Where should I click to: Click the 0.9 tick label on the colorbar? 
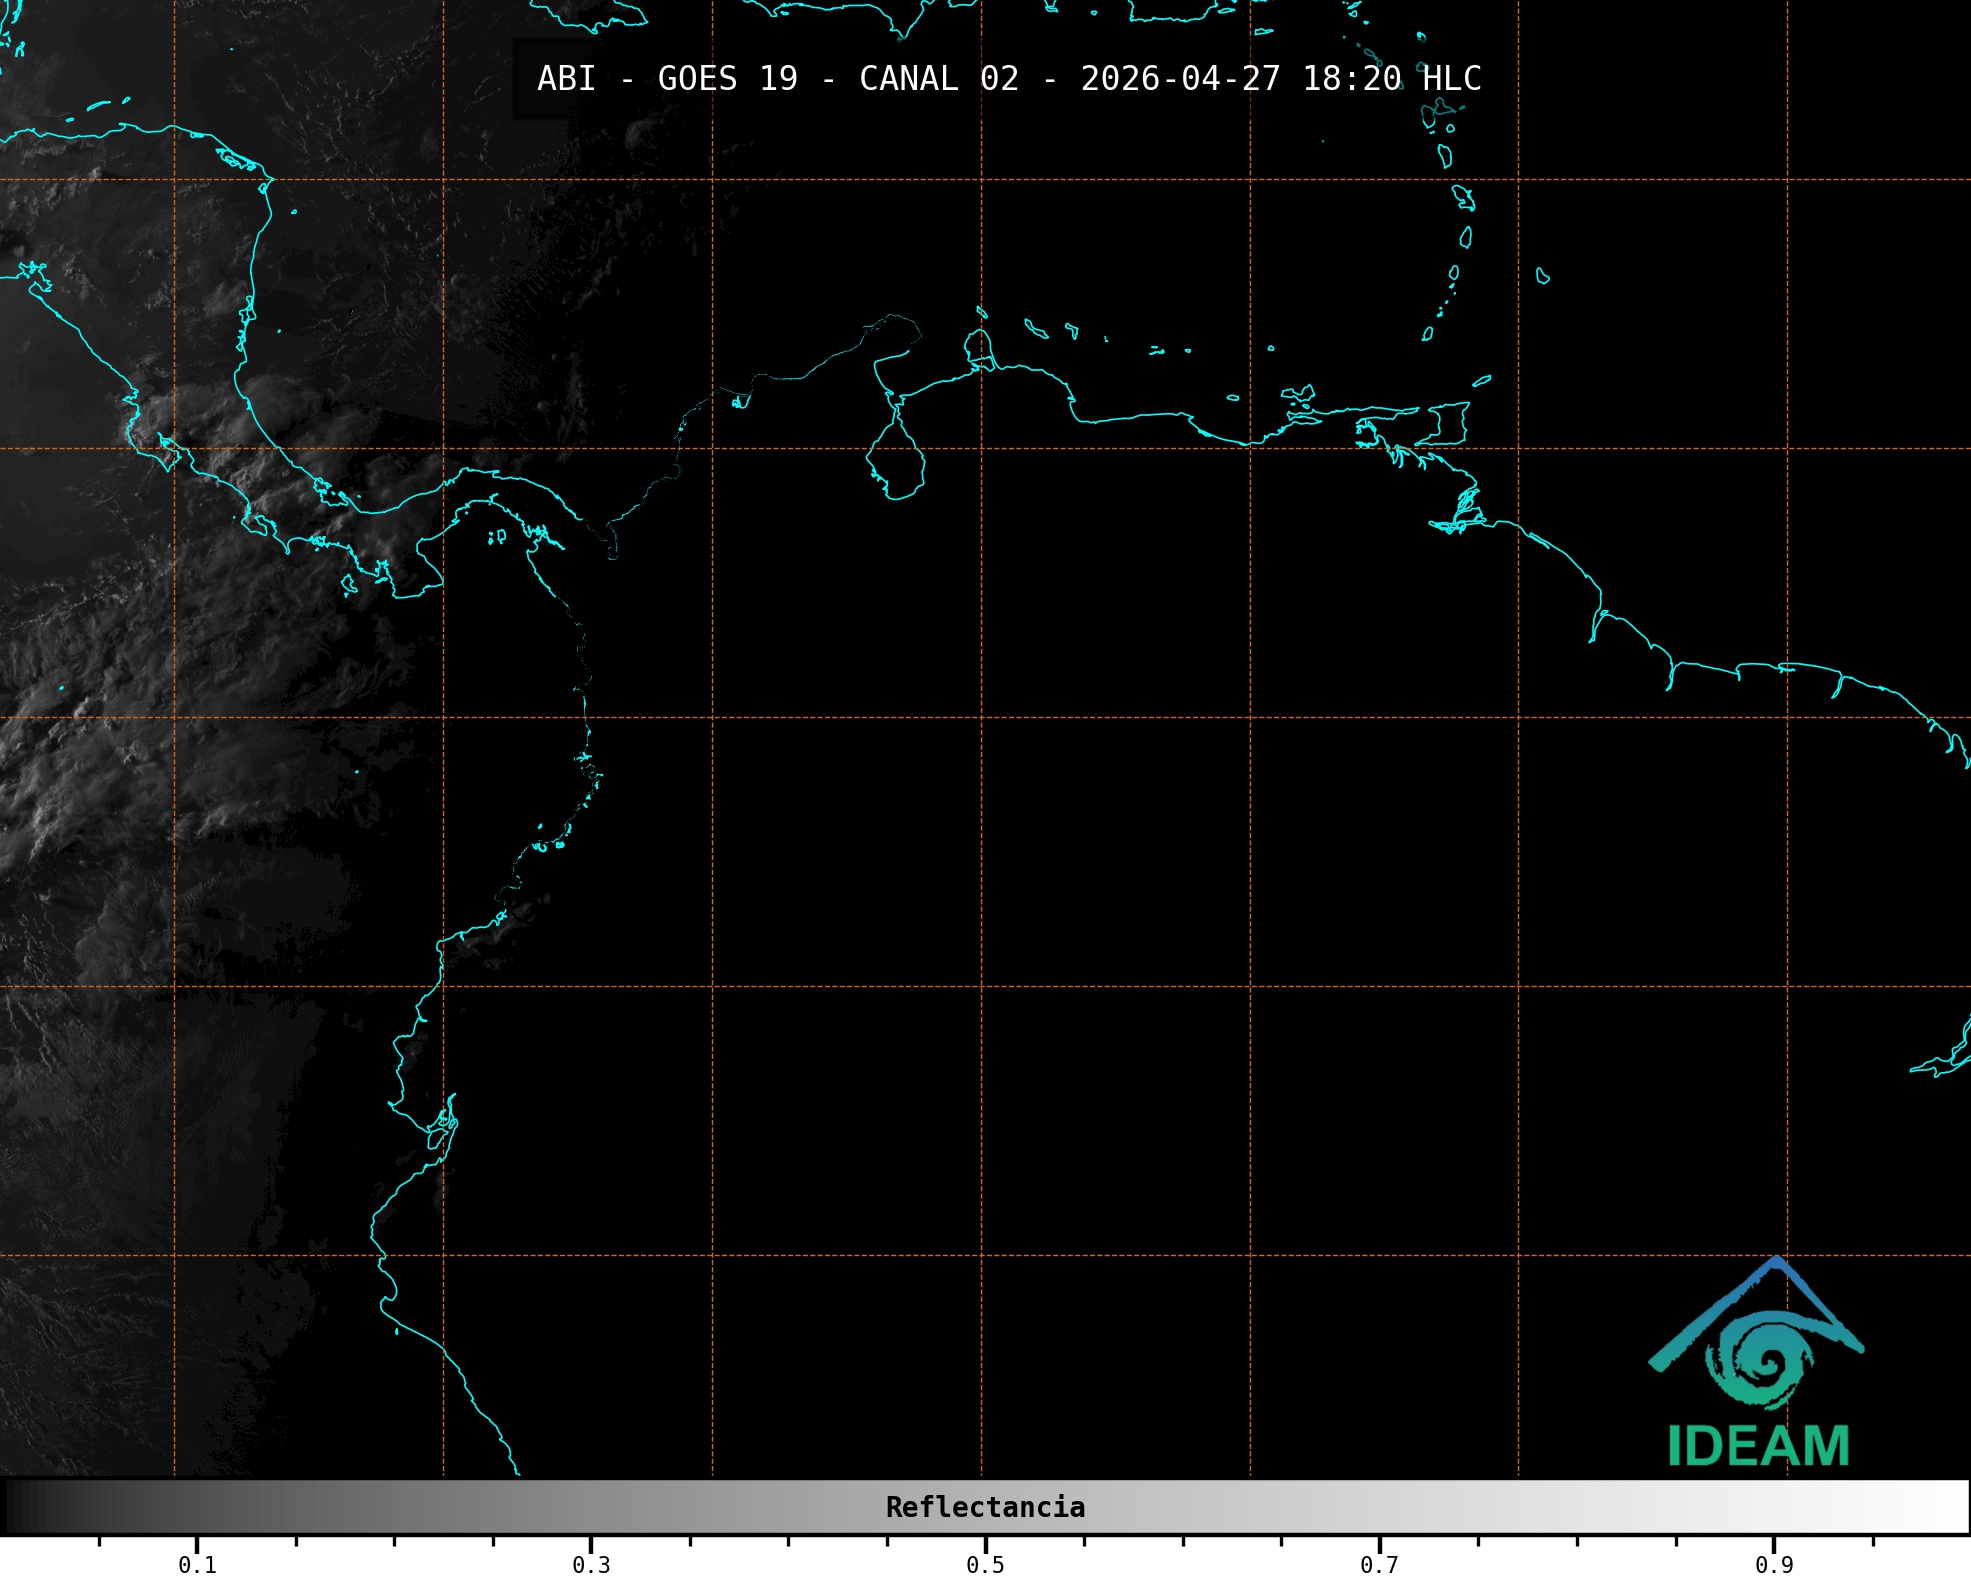(1773, 1564)
